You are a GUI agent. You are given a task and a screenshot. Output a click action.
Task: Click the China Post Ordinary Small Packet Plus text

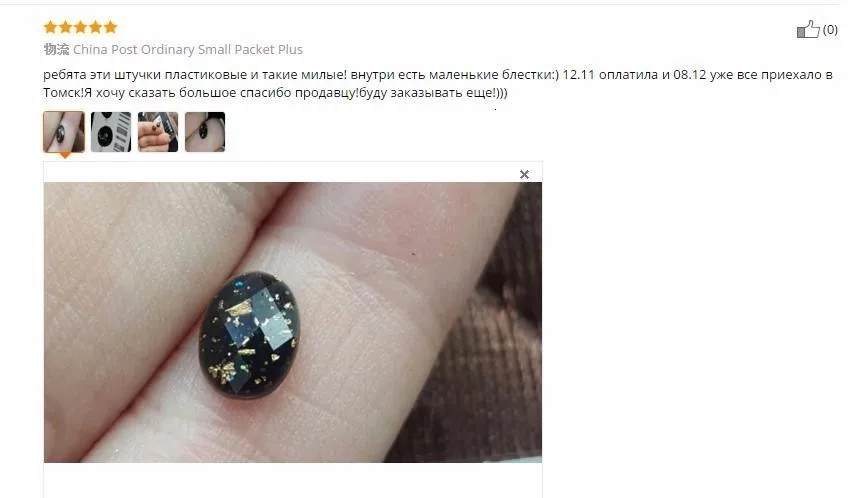pyautogui.click(x=188, y=50)
